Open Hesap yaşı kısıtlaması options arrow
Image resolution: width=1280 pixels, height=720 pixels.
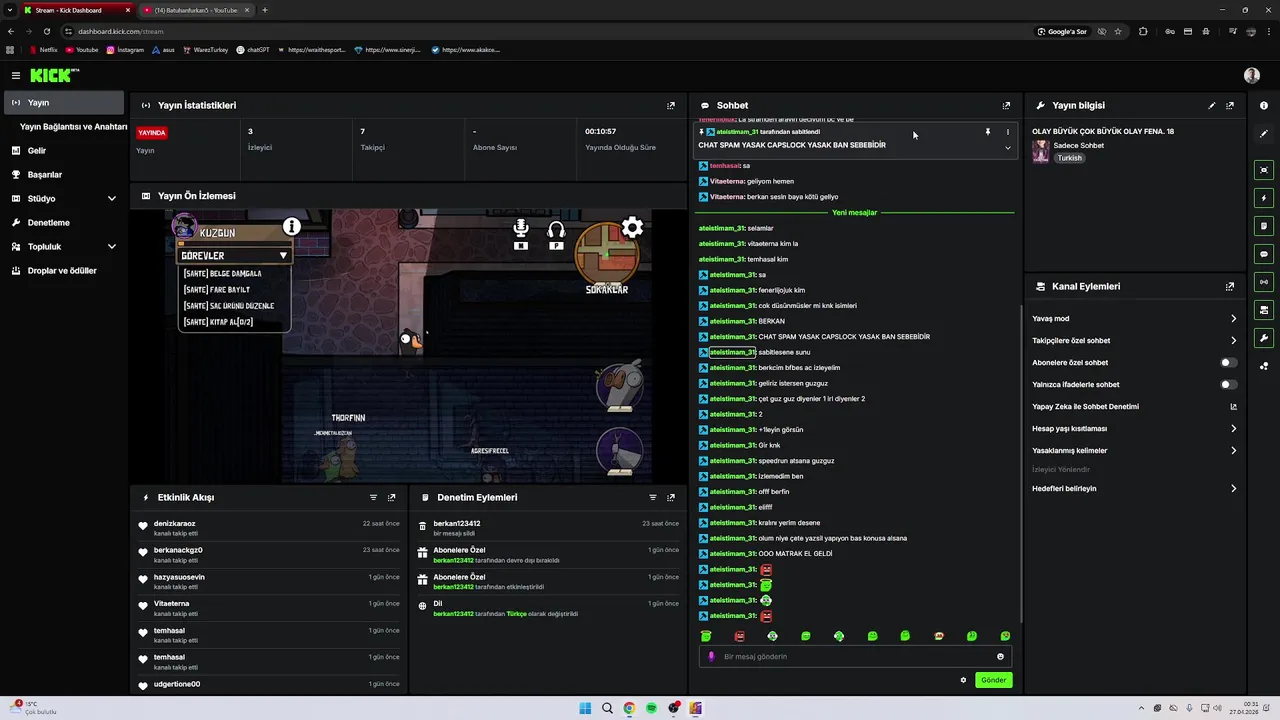tap(1233, 428)
